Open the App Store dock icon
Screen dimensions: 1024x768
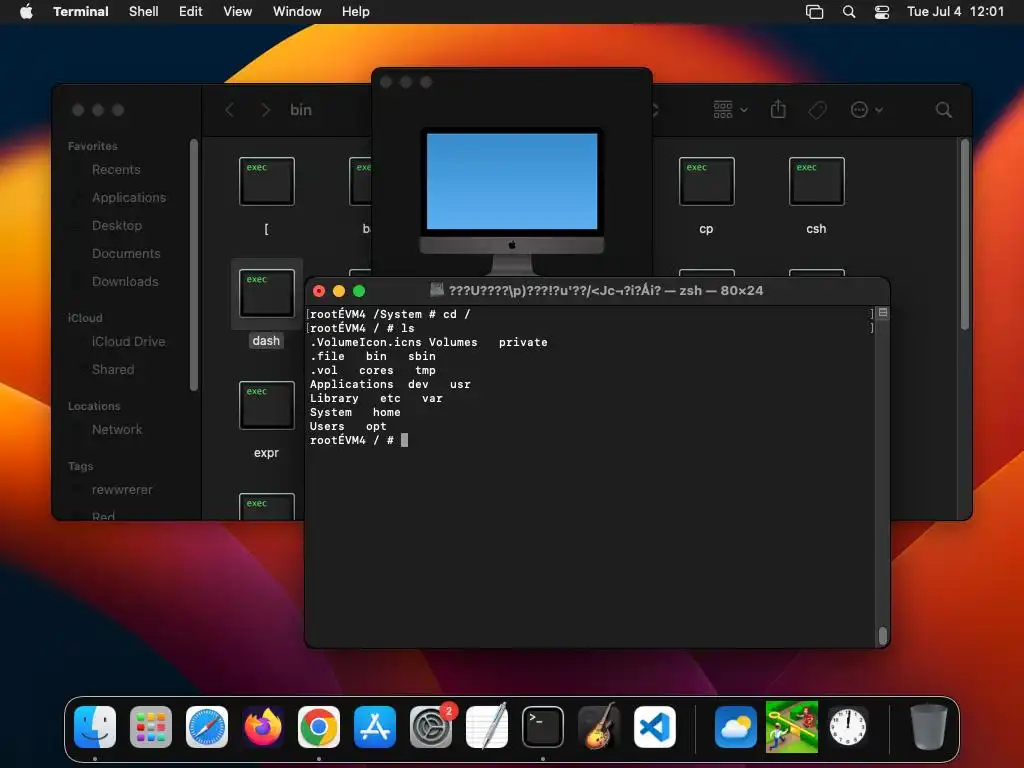tap(375, 727)
